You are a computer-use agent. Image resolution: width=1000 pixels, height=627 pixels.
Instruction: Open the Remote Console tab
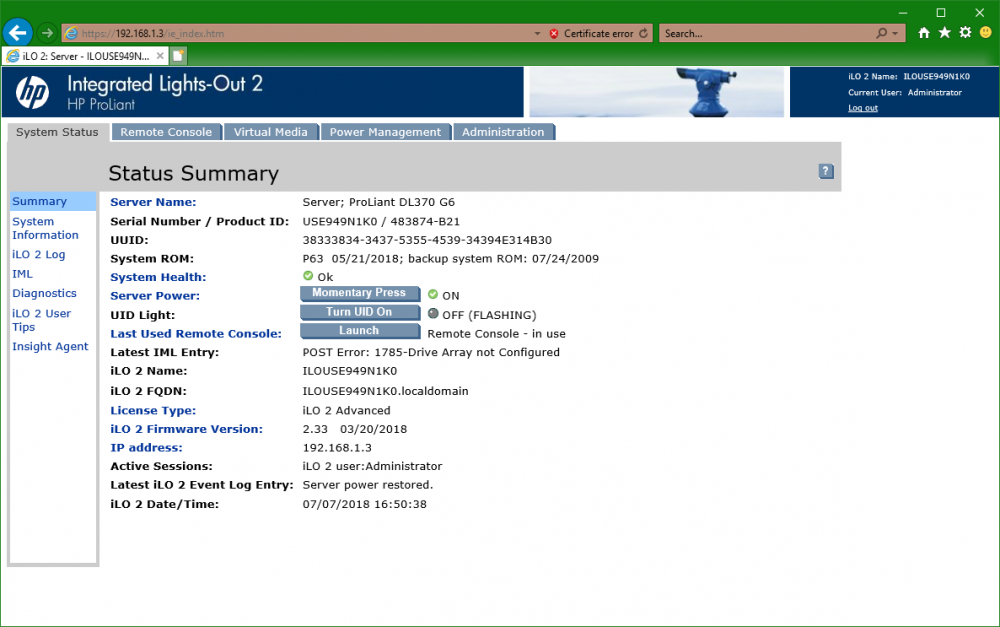(x=166, y=132)
